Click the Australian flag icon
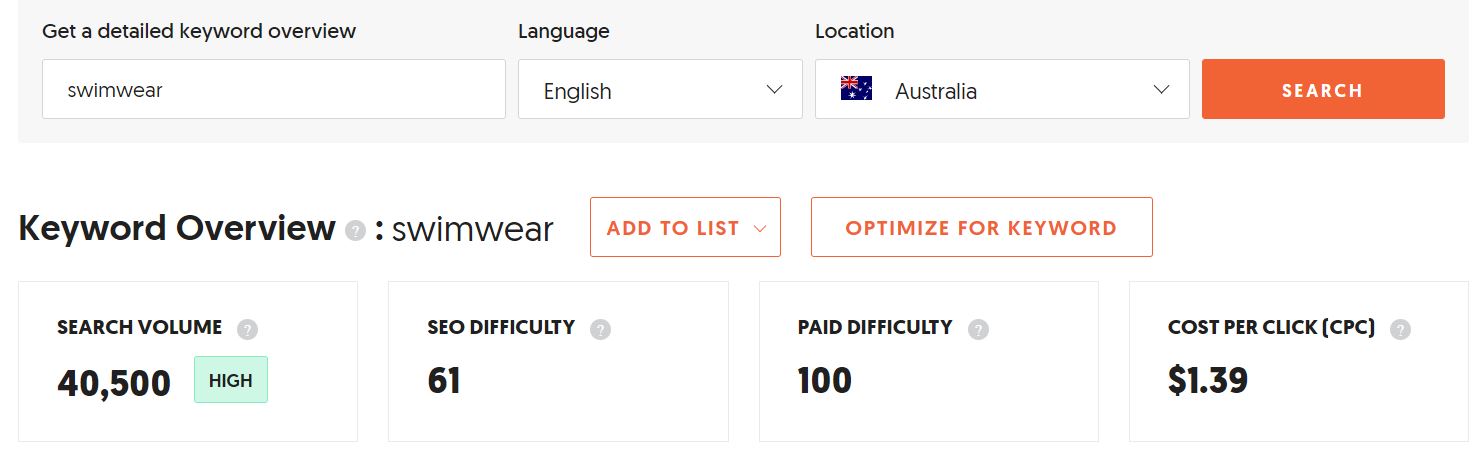 pyautogui.click(x=857, y=89)
